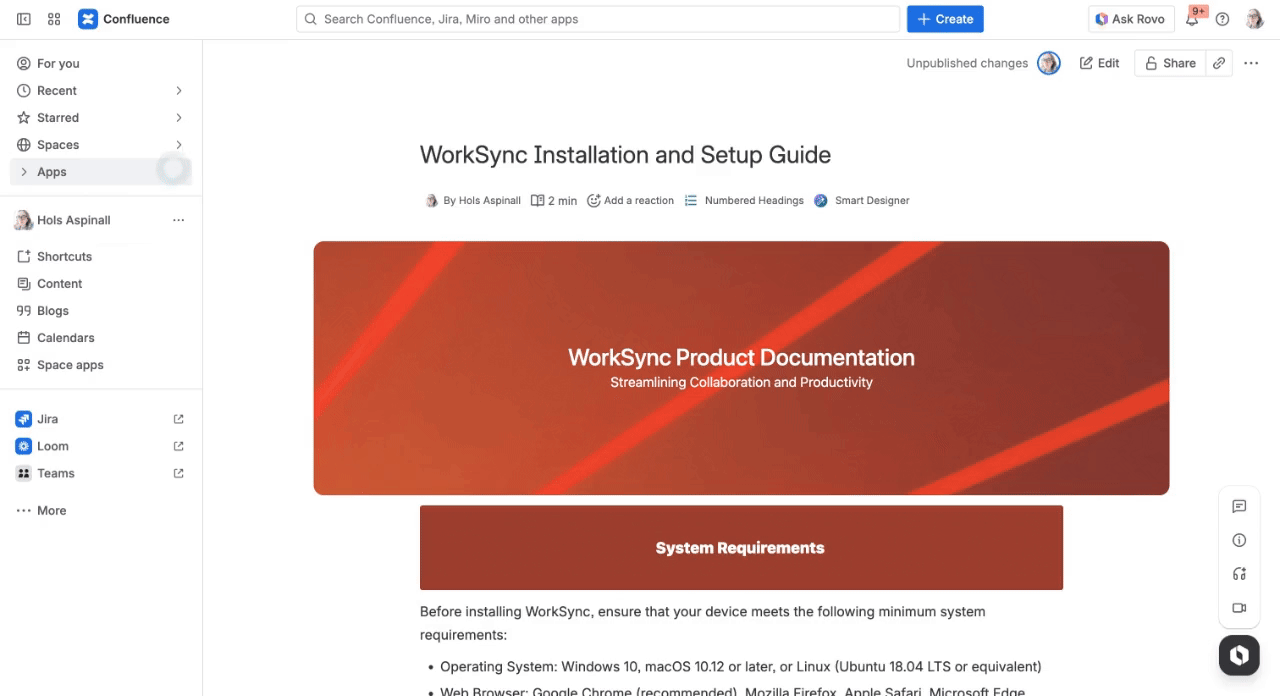Open the comments panel icon
This screenshot has width=1280, height=696.
coord(1239,506)
